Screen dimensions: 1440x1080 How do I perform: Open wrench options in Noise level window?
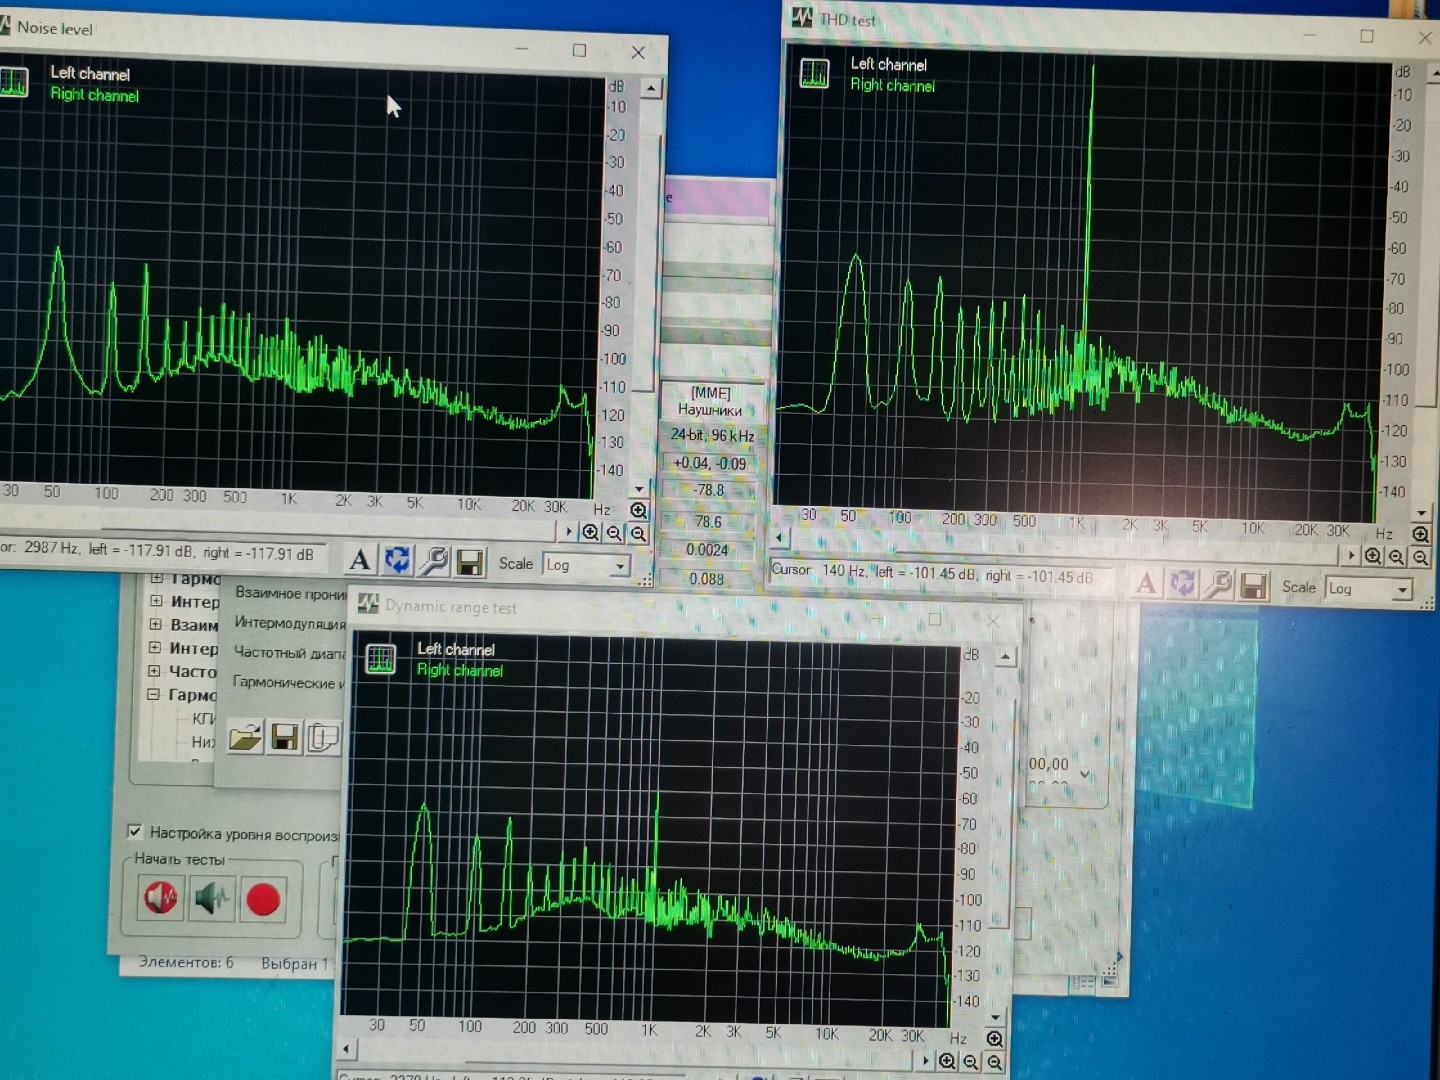coord(434,562)
